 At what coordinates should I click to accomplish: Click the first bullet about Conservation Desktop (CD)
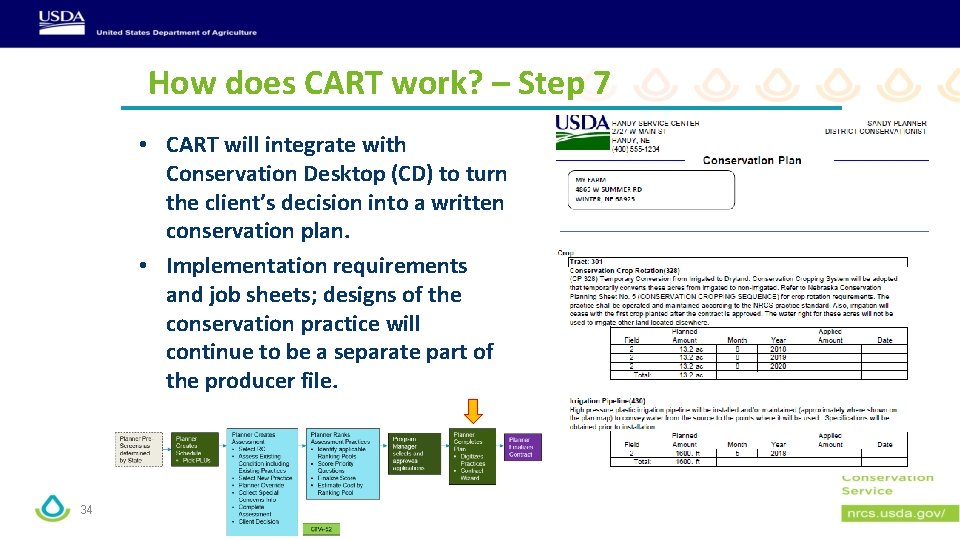[336, 188]
